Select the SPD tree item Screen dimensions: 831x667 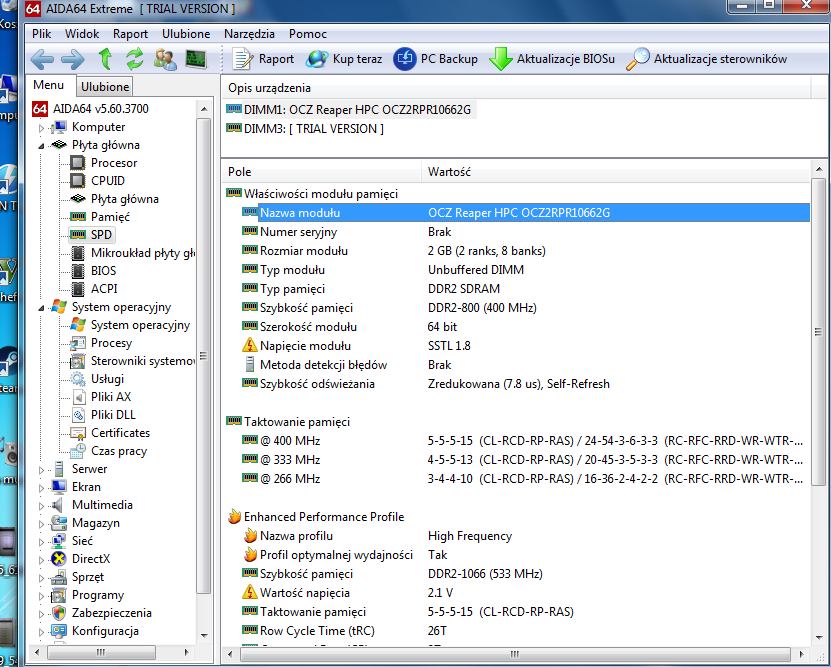click(101, 235)
